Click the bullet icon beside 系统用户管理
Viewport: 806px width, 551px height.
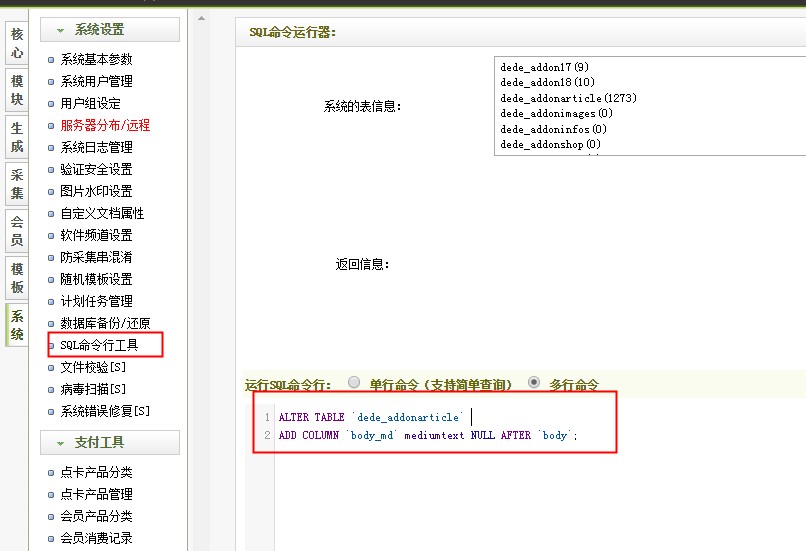pos(51,82)
